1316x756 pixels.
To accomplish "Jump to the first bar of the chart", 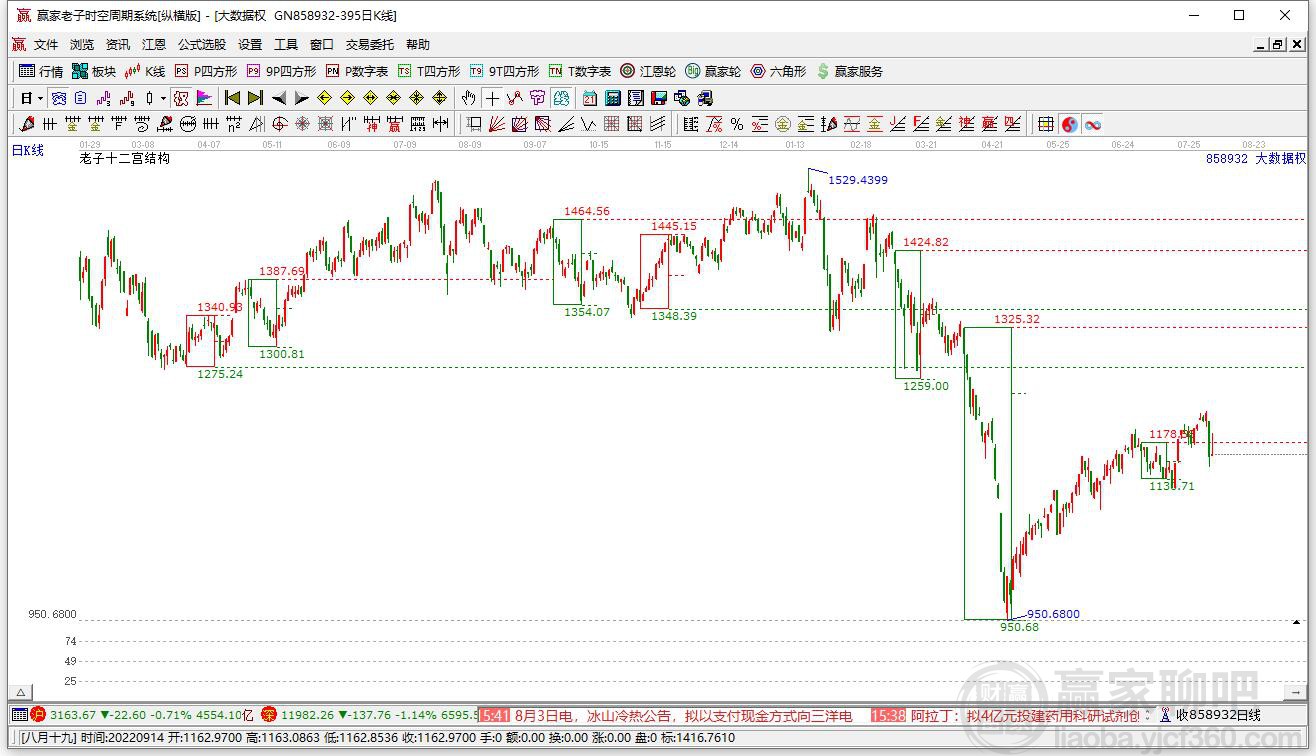I will coord(232,98).
